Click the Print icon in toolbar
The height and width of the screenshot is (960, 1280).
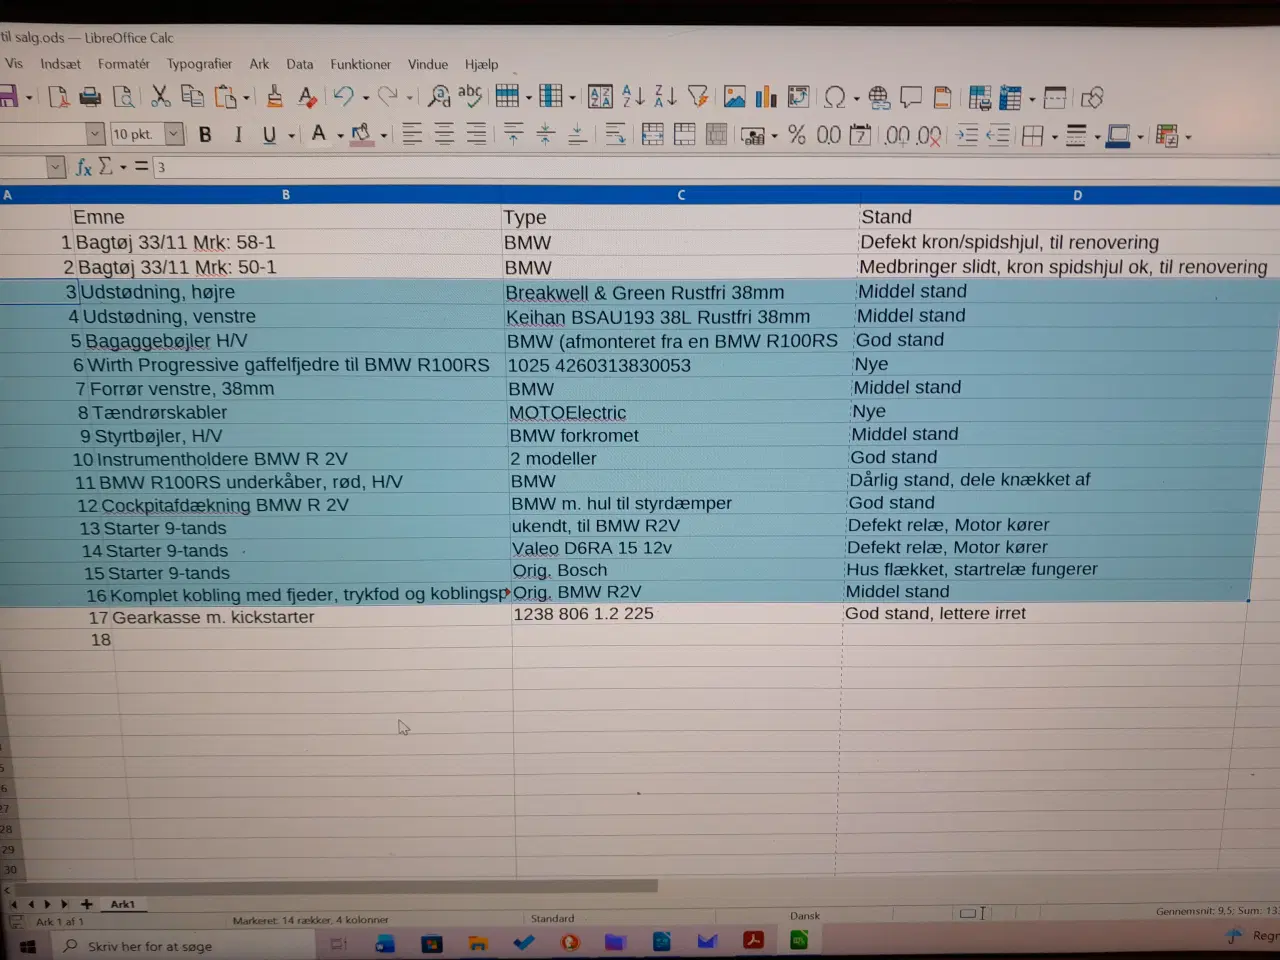(x=90, y=97)
